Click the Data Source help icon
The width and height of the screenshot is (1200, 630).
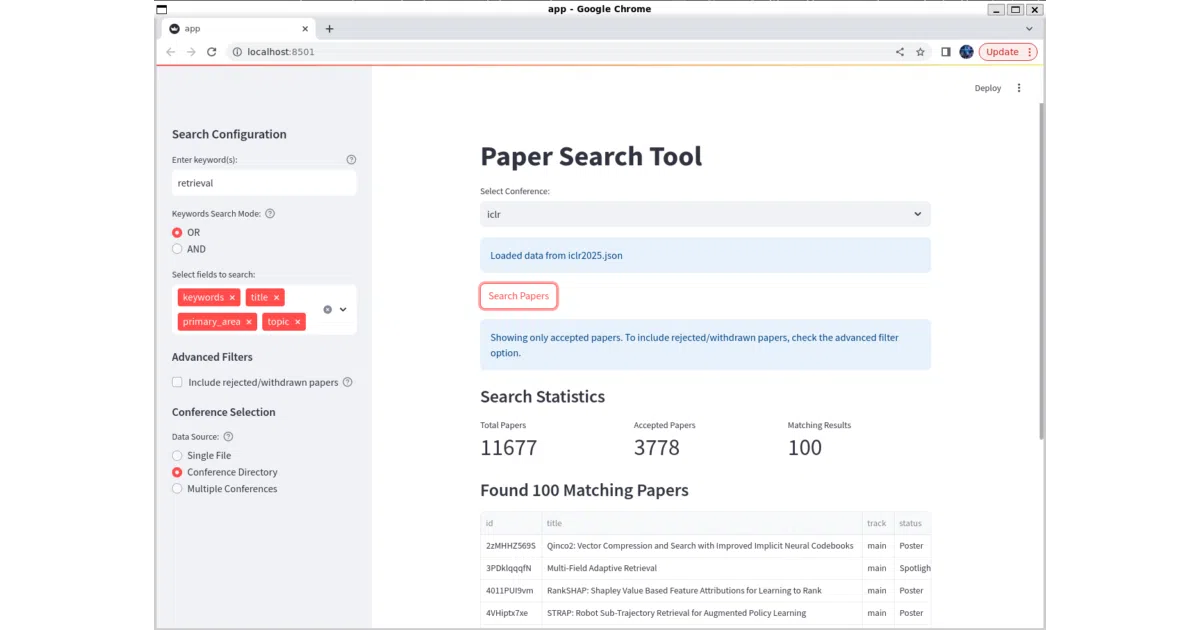click(x=228, y=437)
